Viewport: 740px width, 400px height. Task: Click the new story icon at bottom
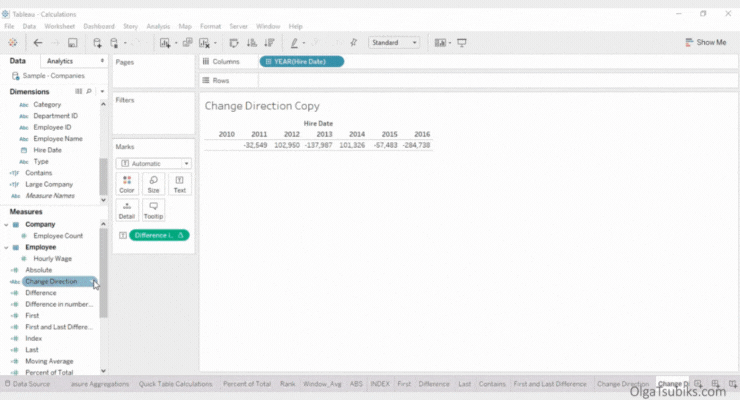(x=732, y=383)
